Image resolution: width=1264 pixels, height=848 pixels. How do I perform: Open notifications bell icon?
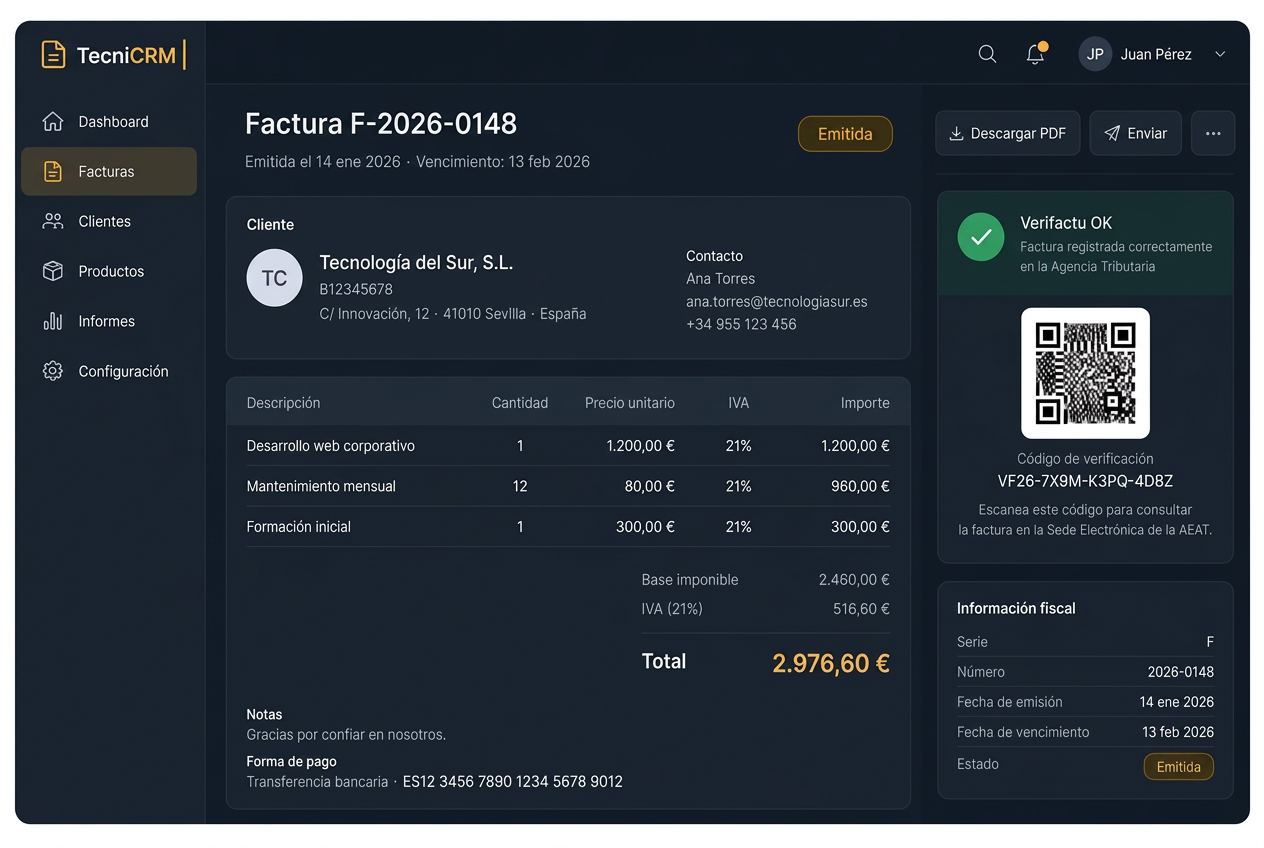point(1036,54)
